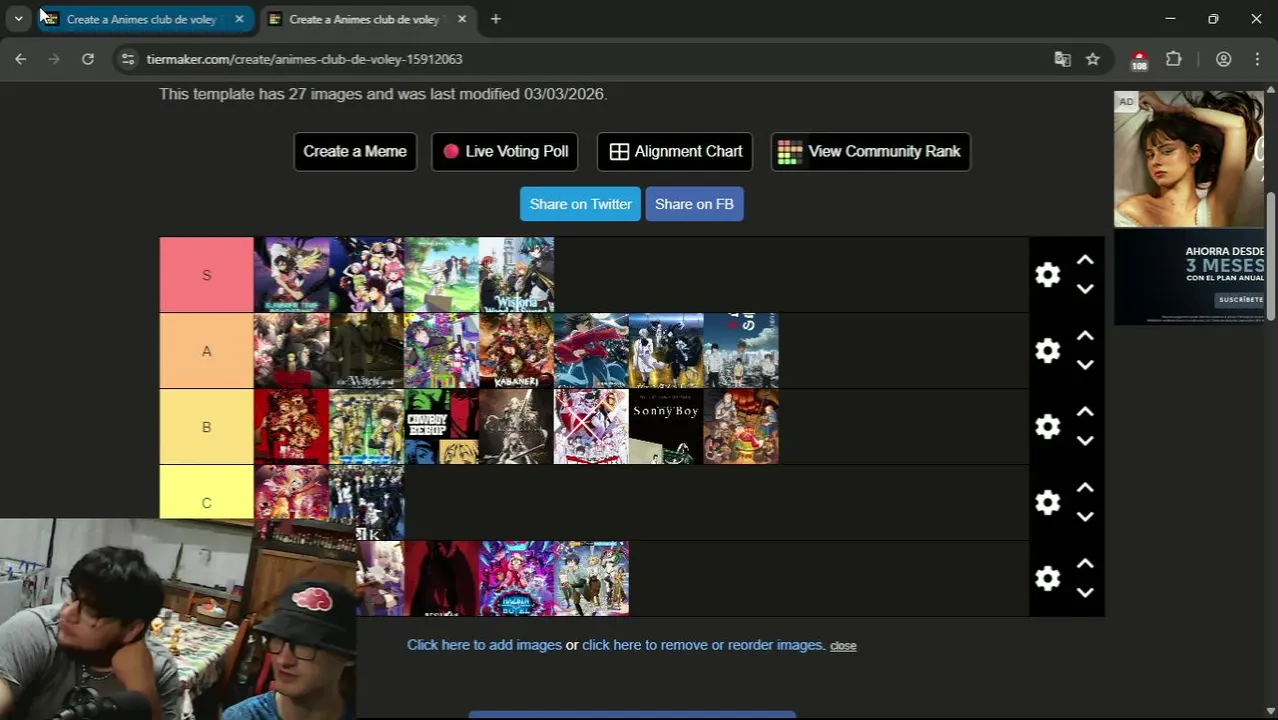This screenshot has width=1278, height=720.
Task: Select Cowboy Bebop thumbnail in B tier
Action: [441, 427]
